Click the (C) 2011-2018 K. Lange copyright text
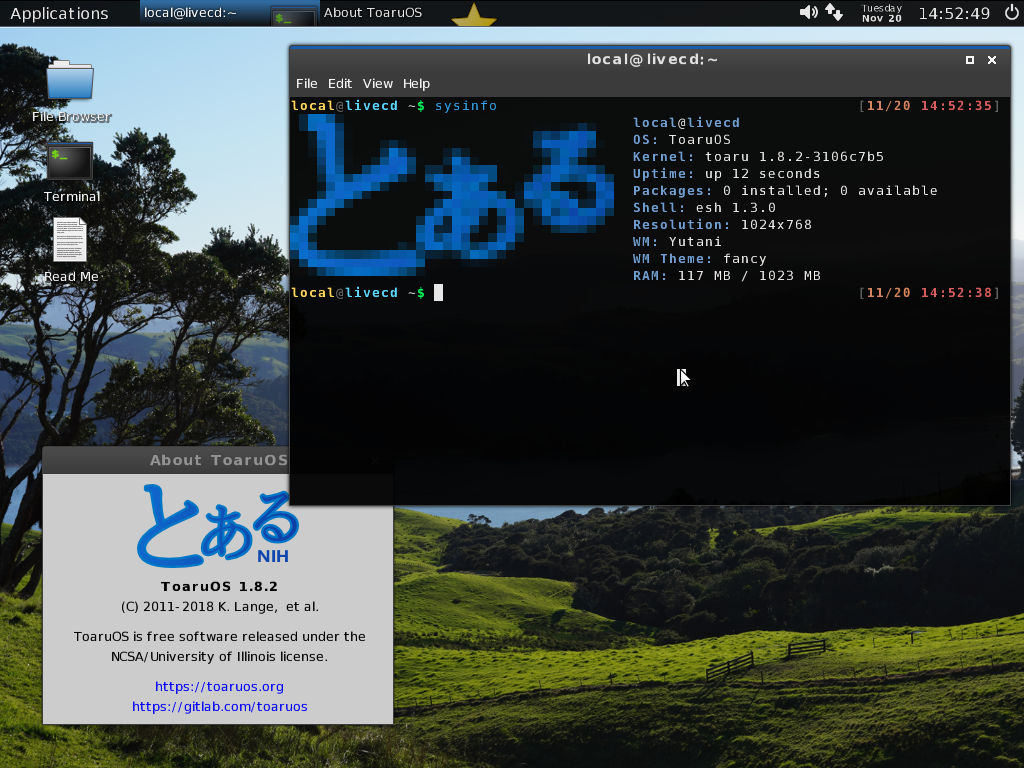This screenshot has height=768, width=1024. click(x=219, y=607)
